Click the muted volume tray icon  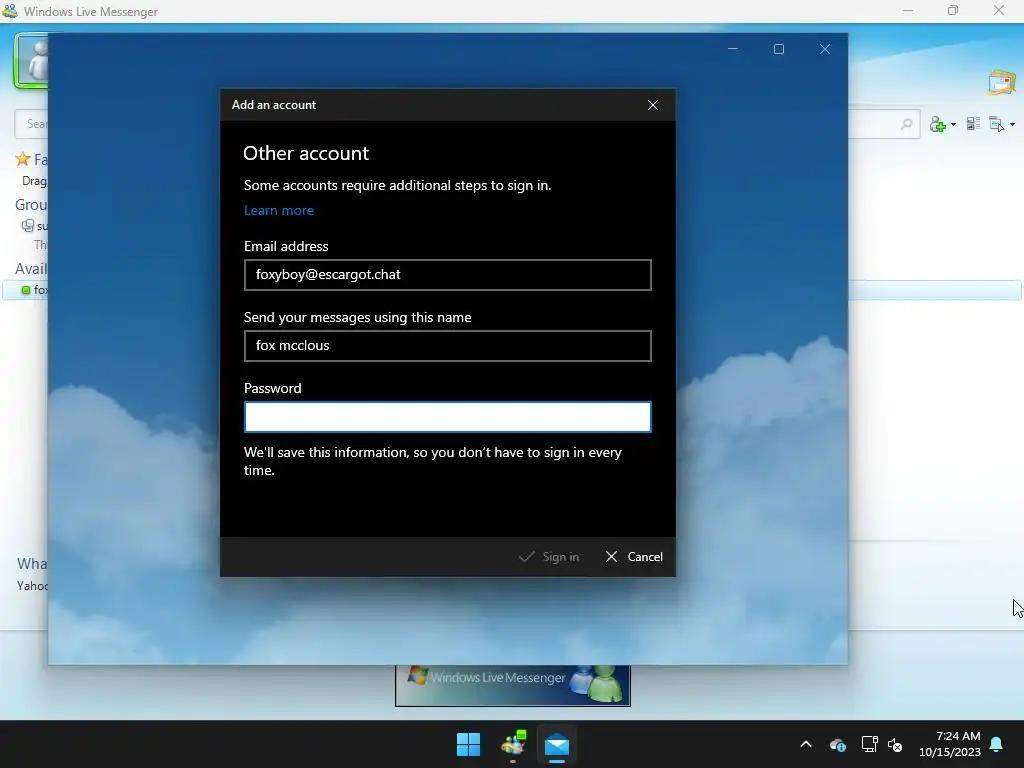tap(895, 744)
